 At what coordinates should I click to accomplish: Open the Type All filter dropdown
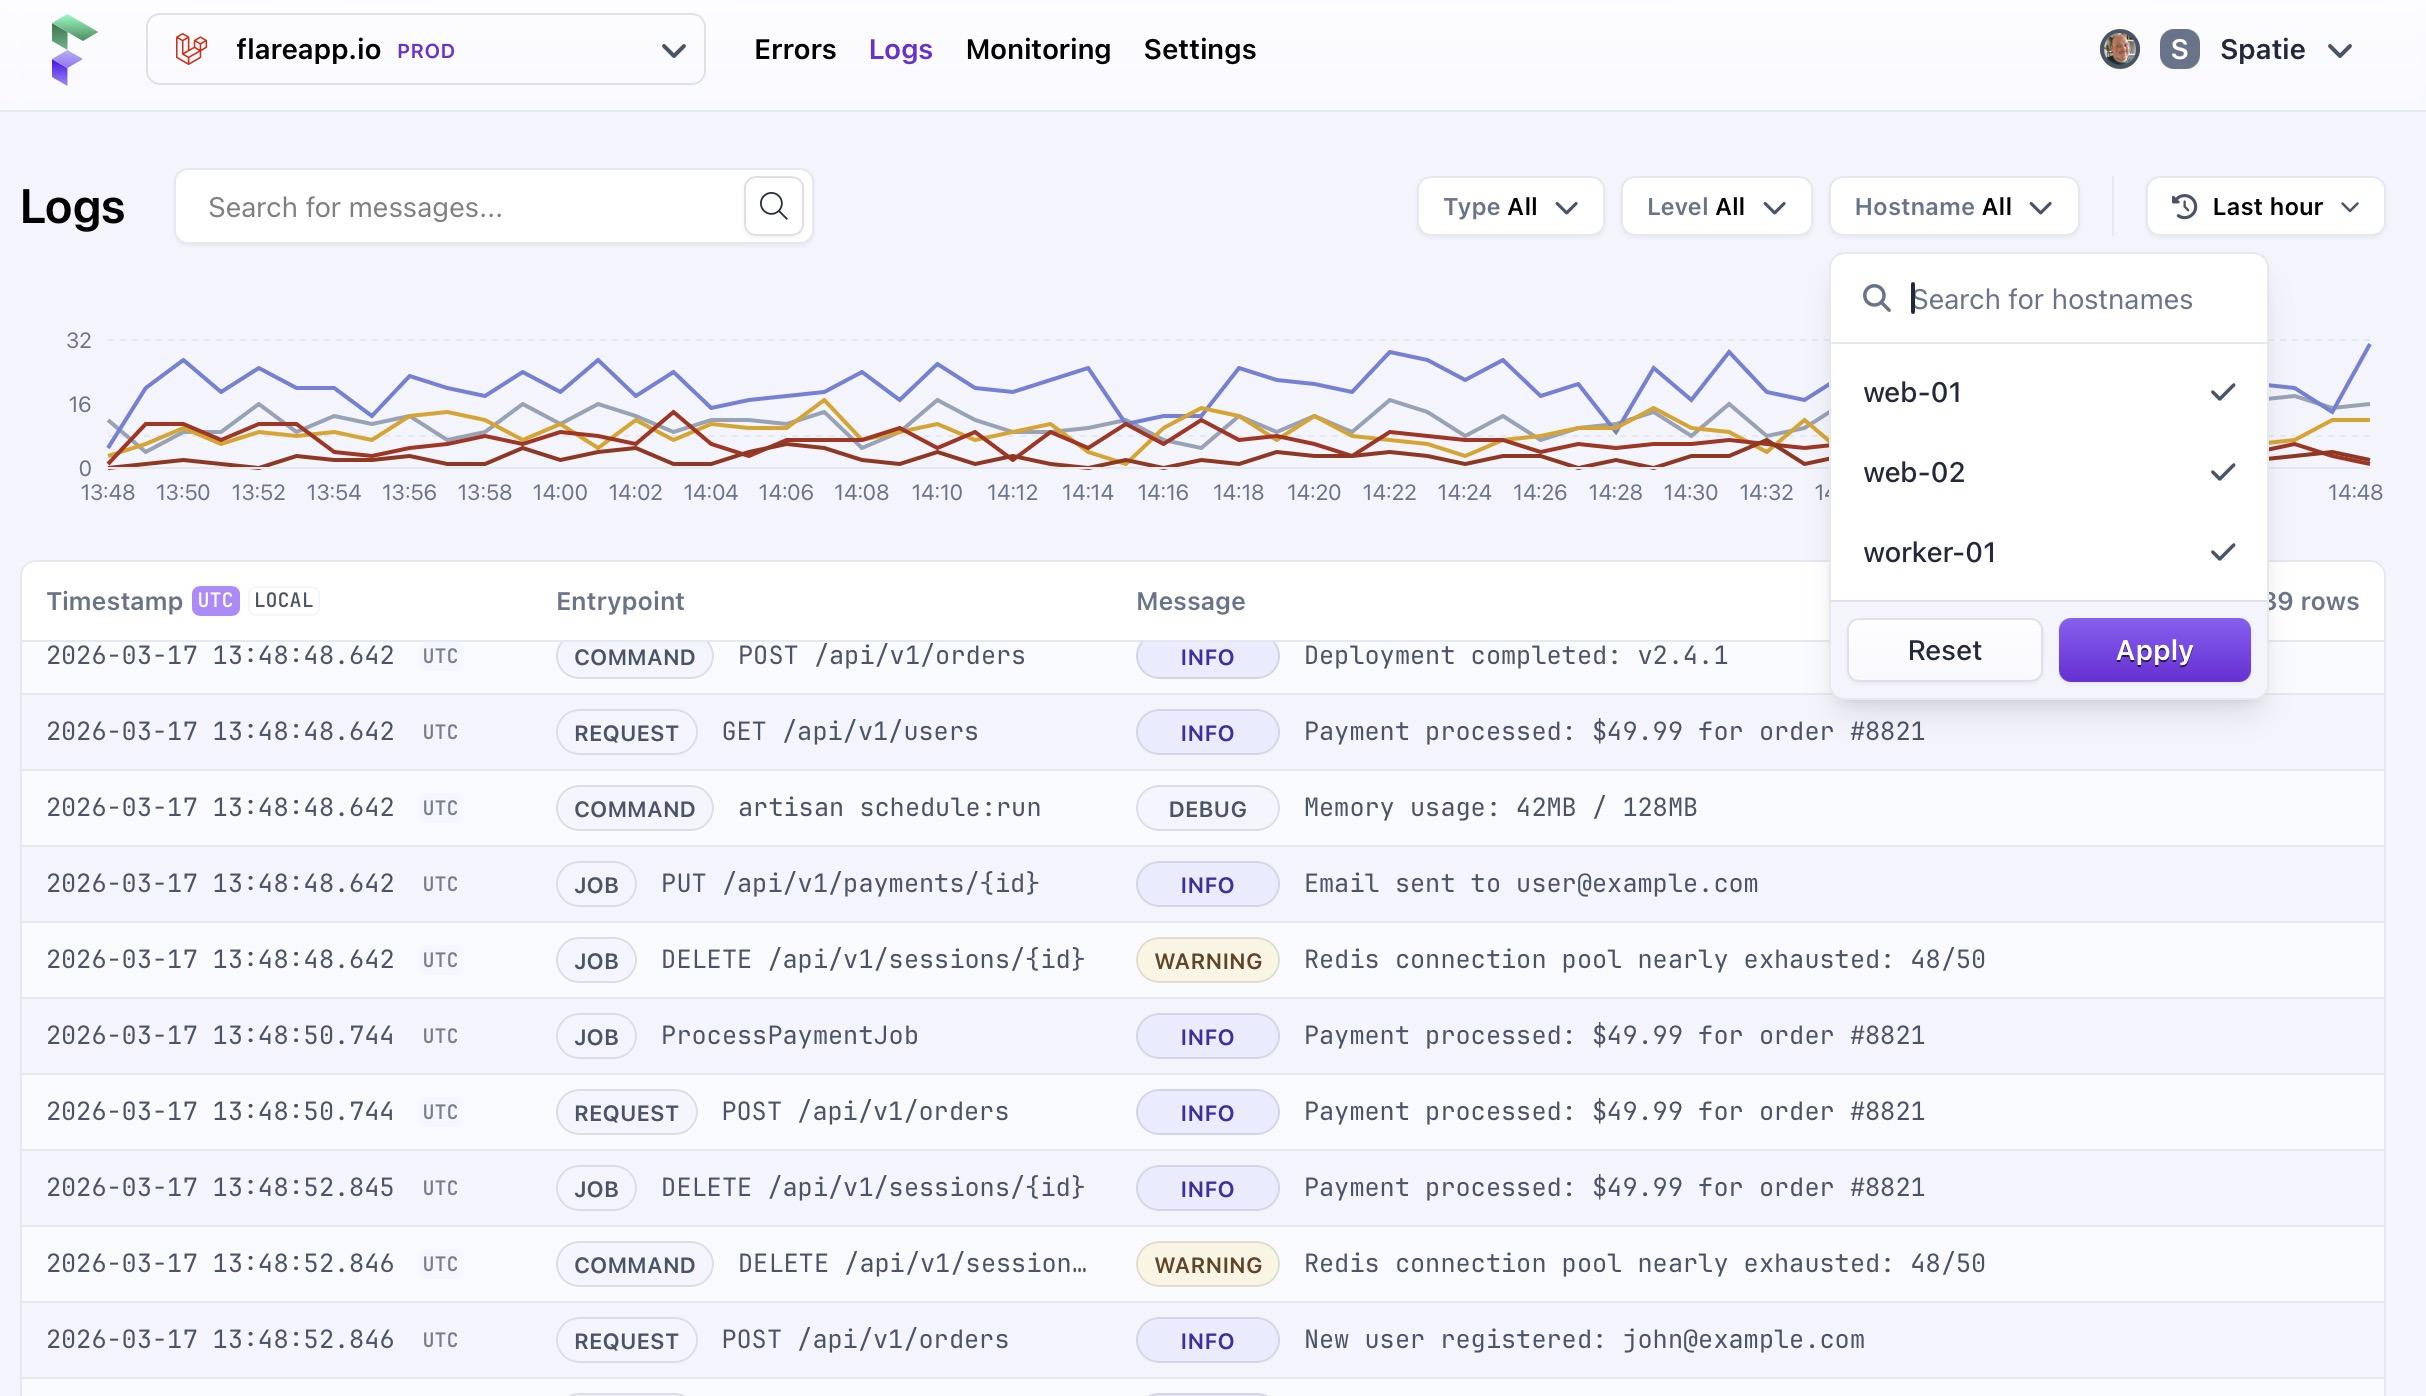coord(1510,207)
